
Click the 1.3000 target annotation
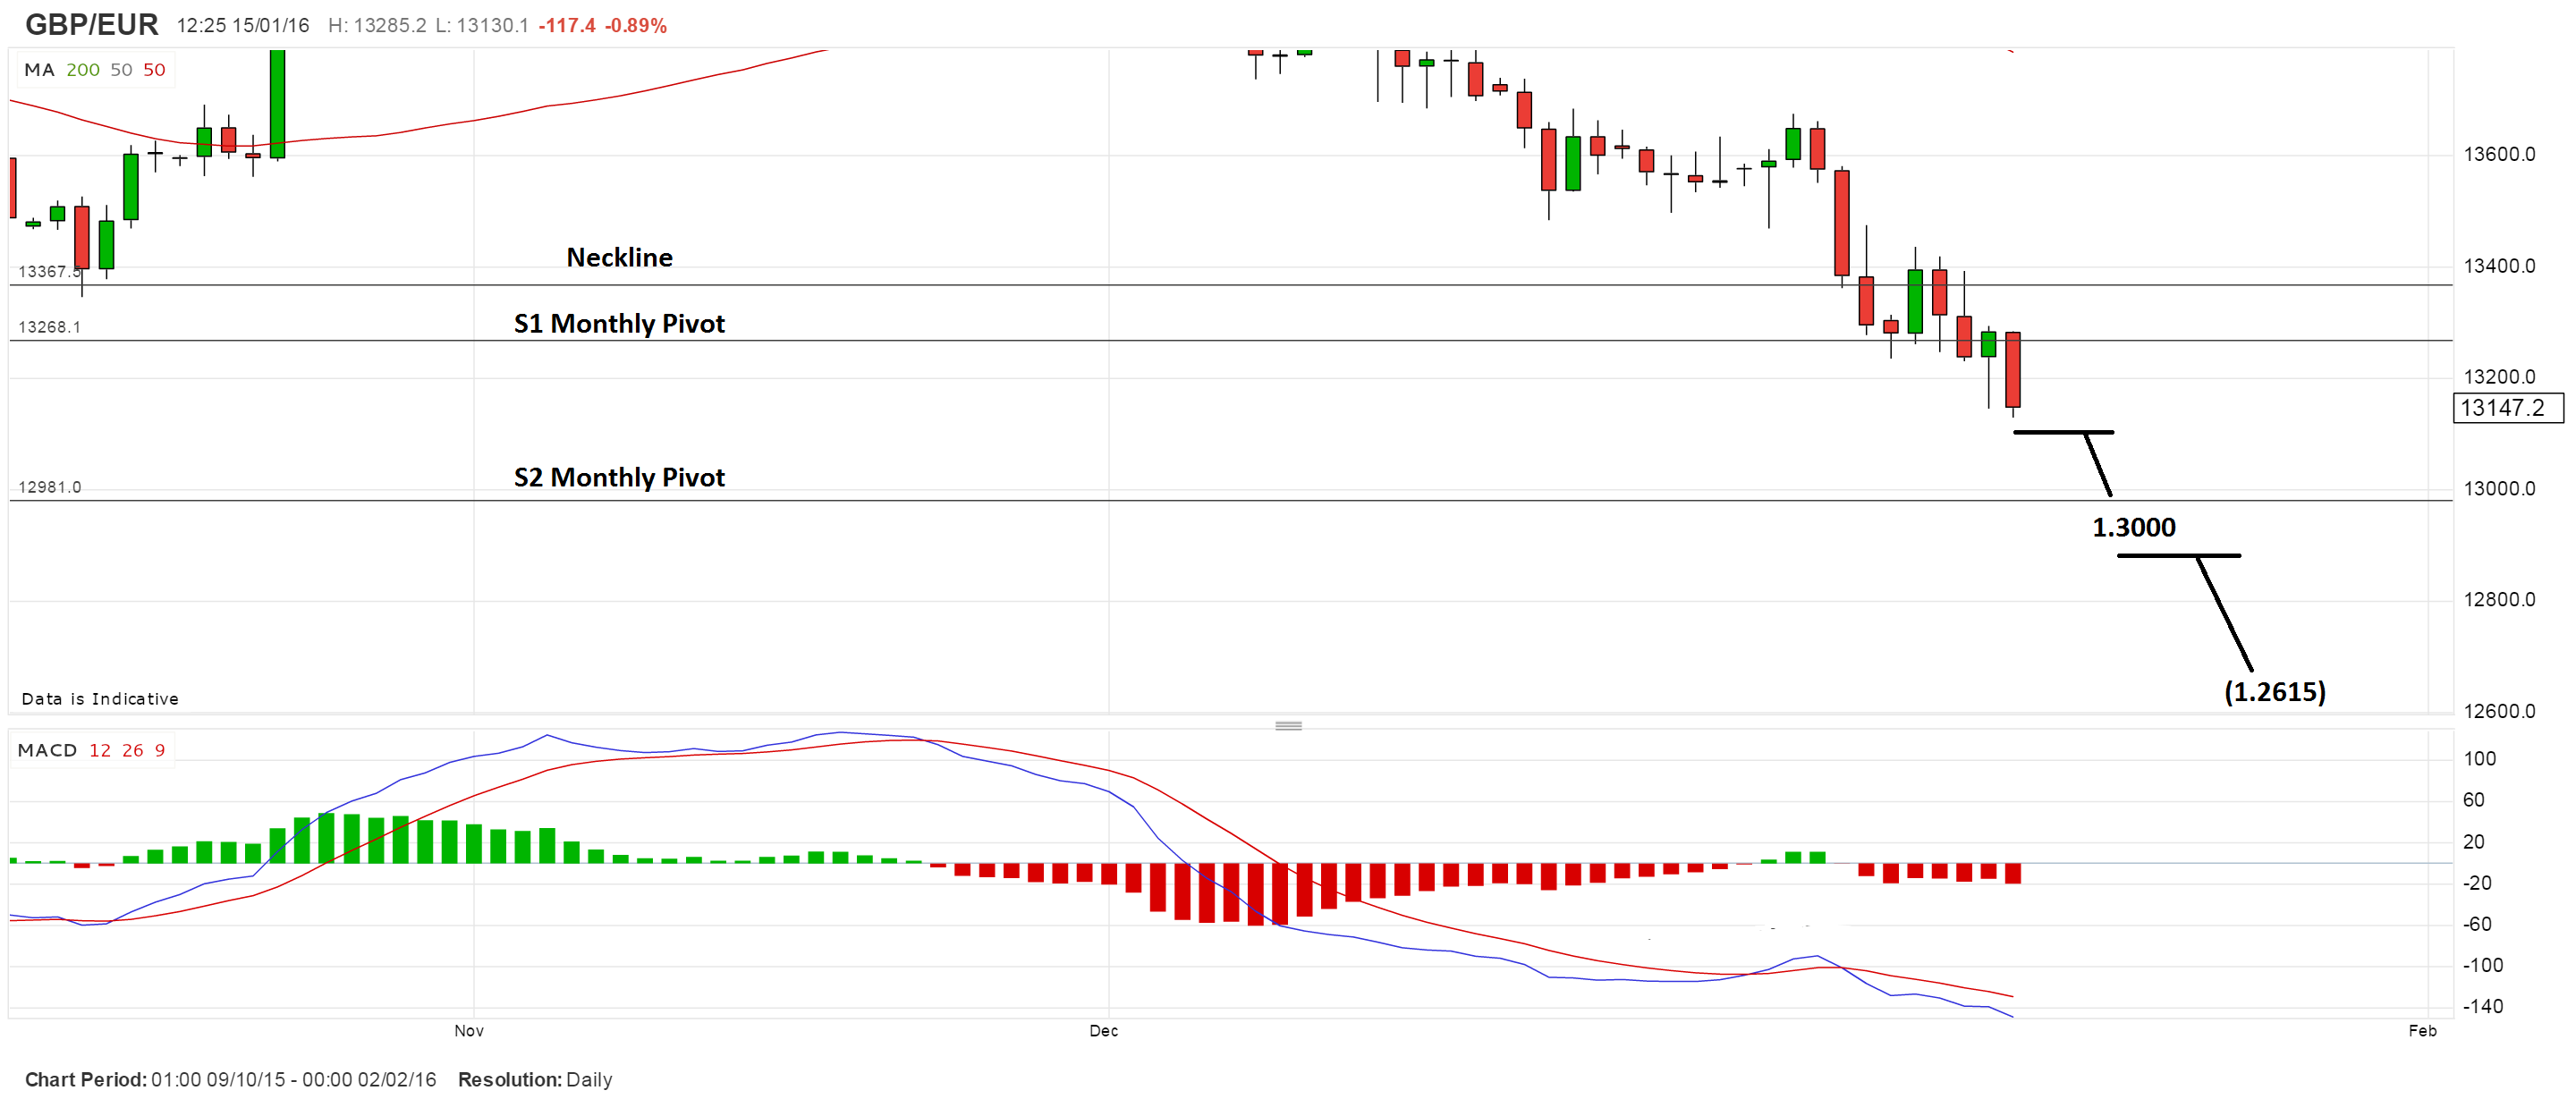2133,528
